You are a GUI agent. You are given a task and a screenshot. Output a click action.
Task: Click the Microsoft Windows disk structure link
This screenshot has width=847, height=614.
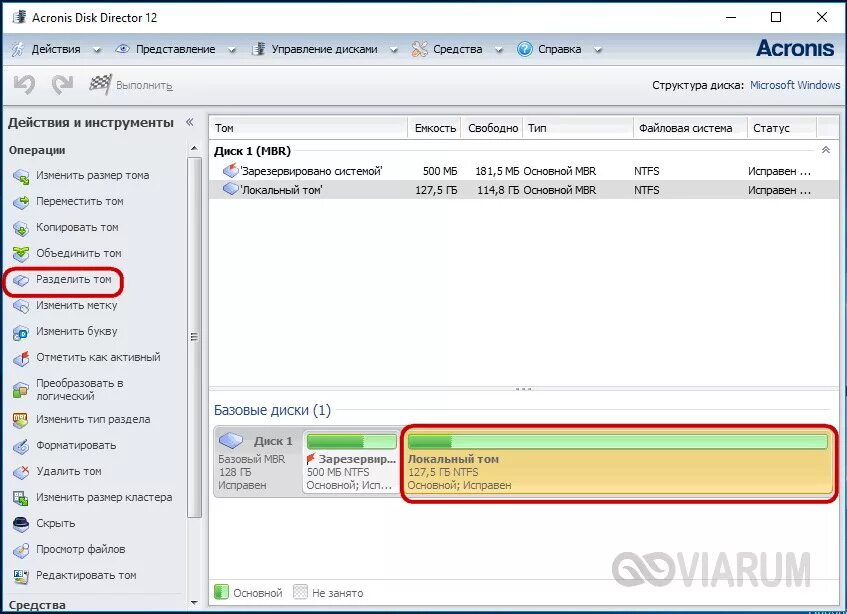[x=795, y=85]
